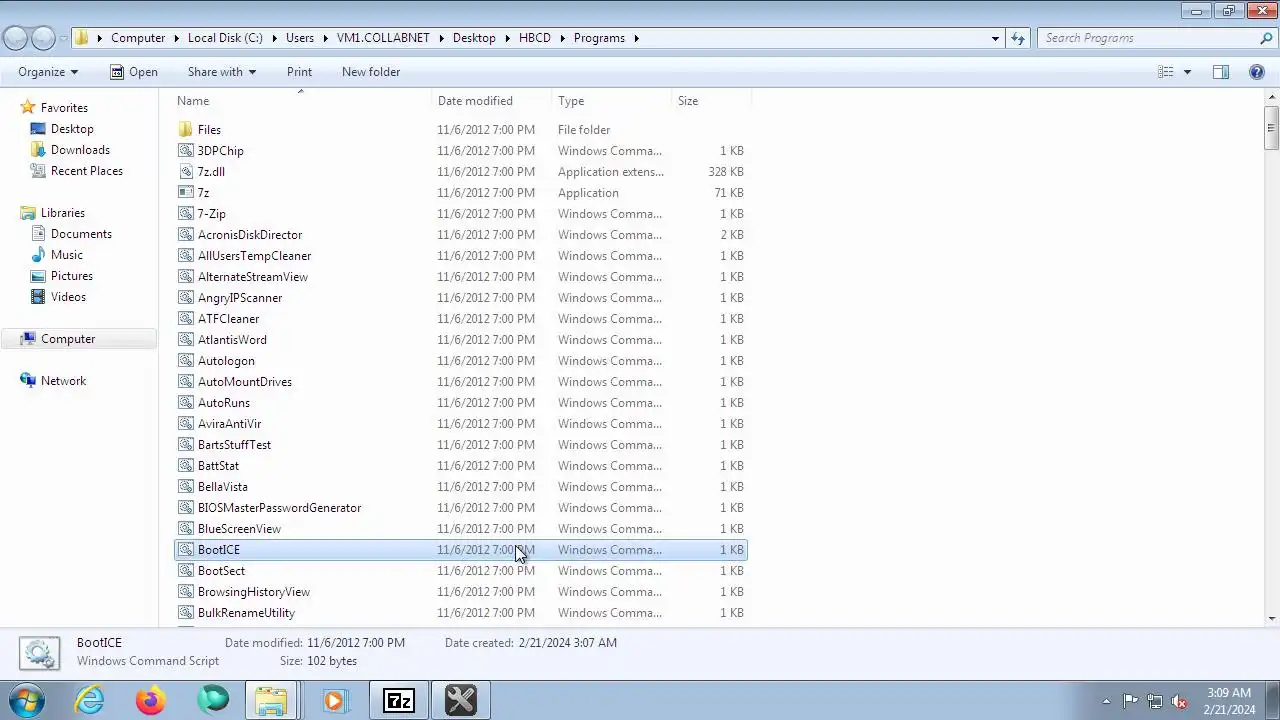Open Downloads in Favorites
Screen dimensions: 1280x720
(x=80, y=150)
